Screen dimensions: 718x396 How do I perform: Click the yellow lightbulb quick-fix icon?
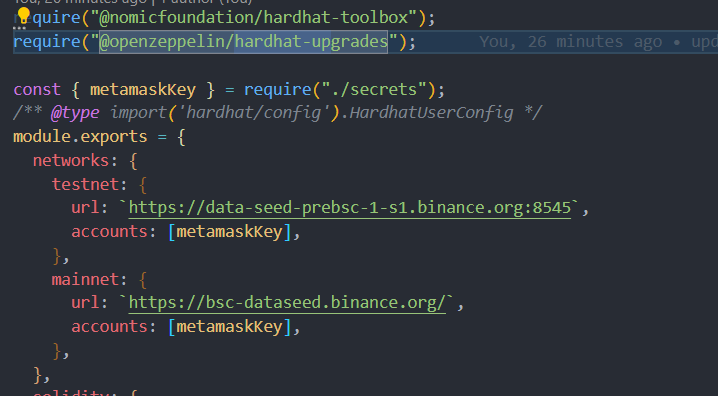tap(23, 16)
